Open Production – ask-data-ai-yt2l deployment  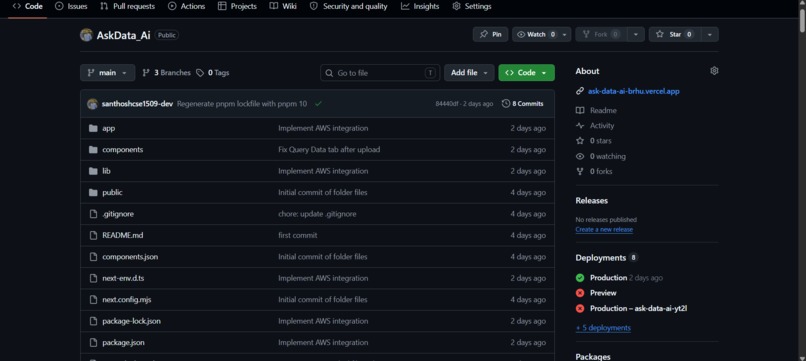638,309
